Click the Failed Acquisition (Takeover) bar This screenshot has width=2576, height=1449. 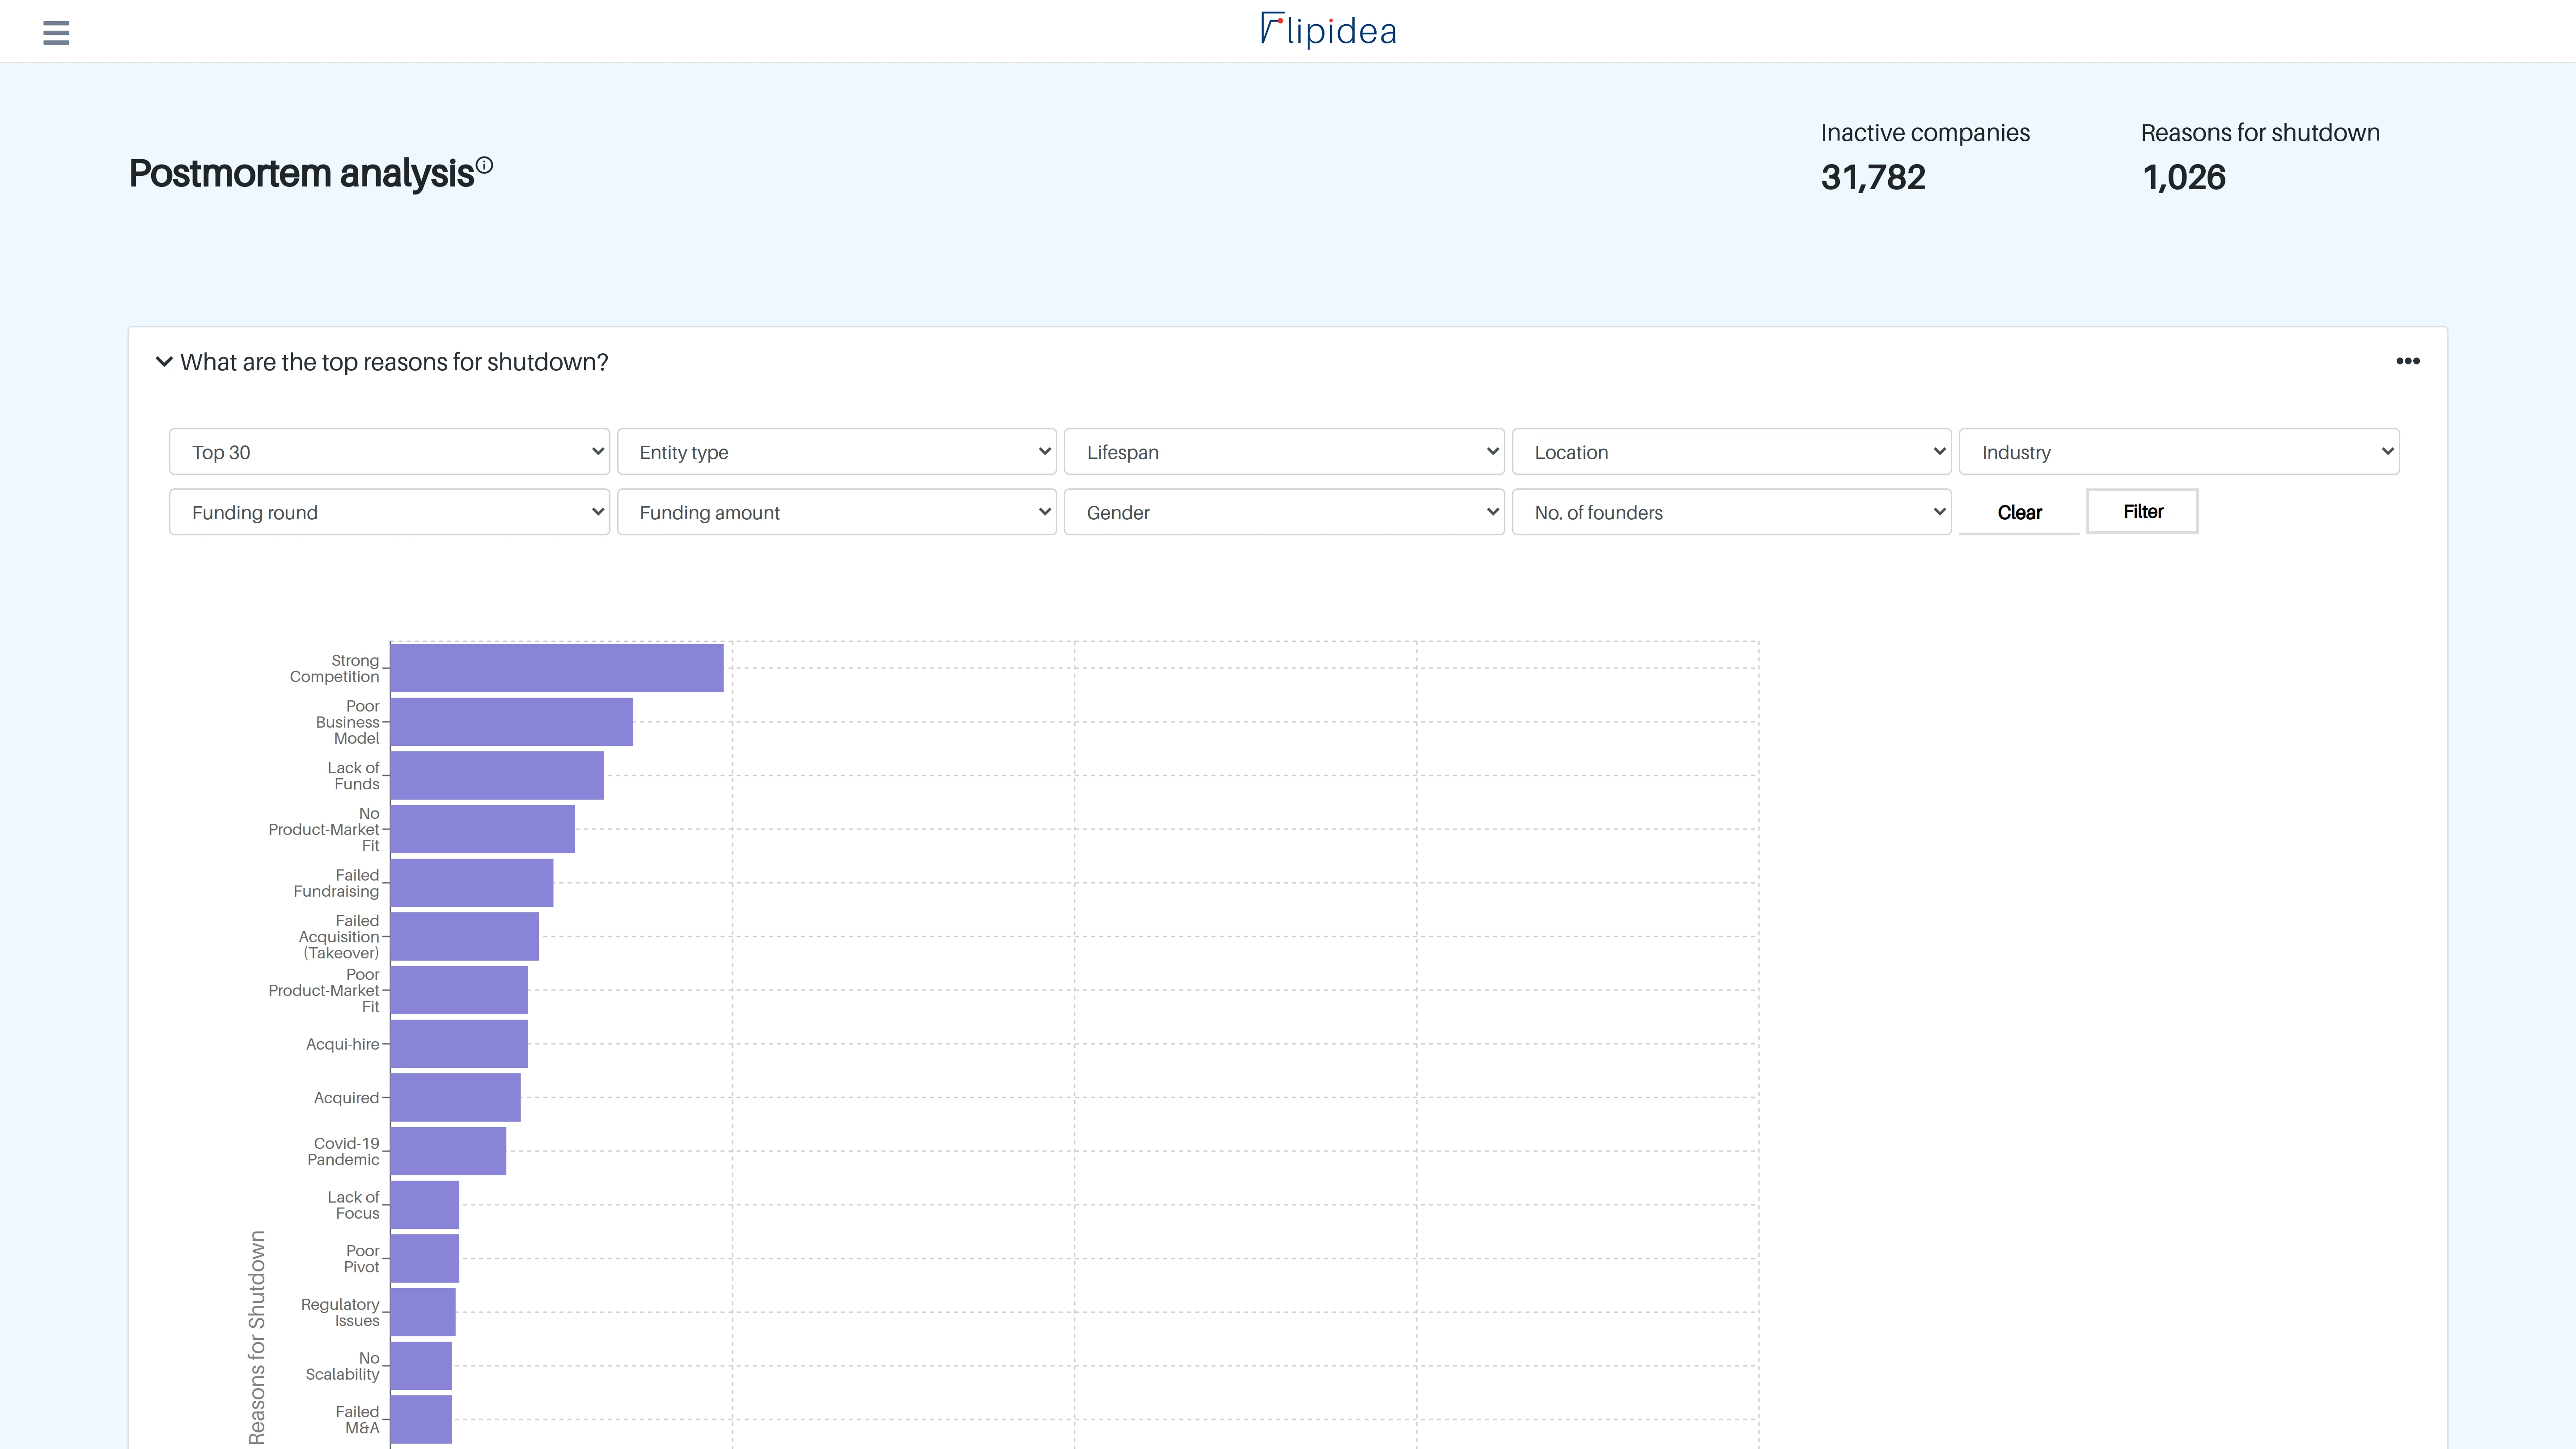465,936
